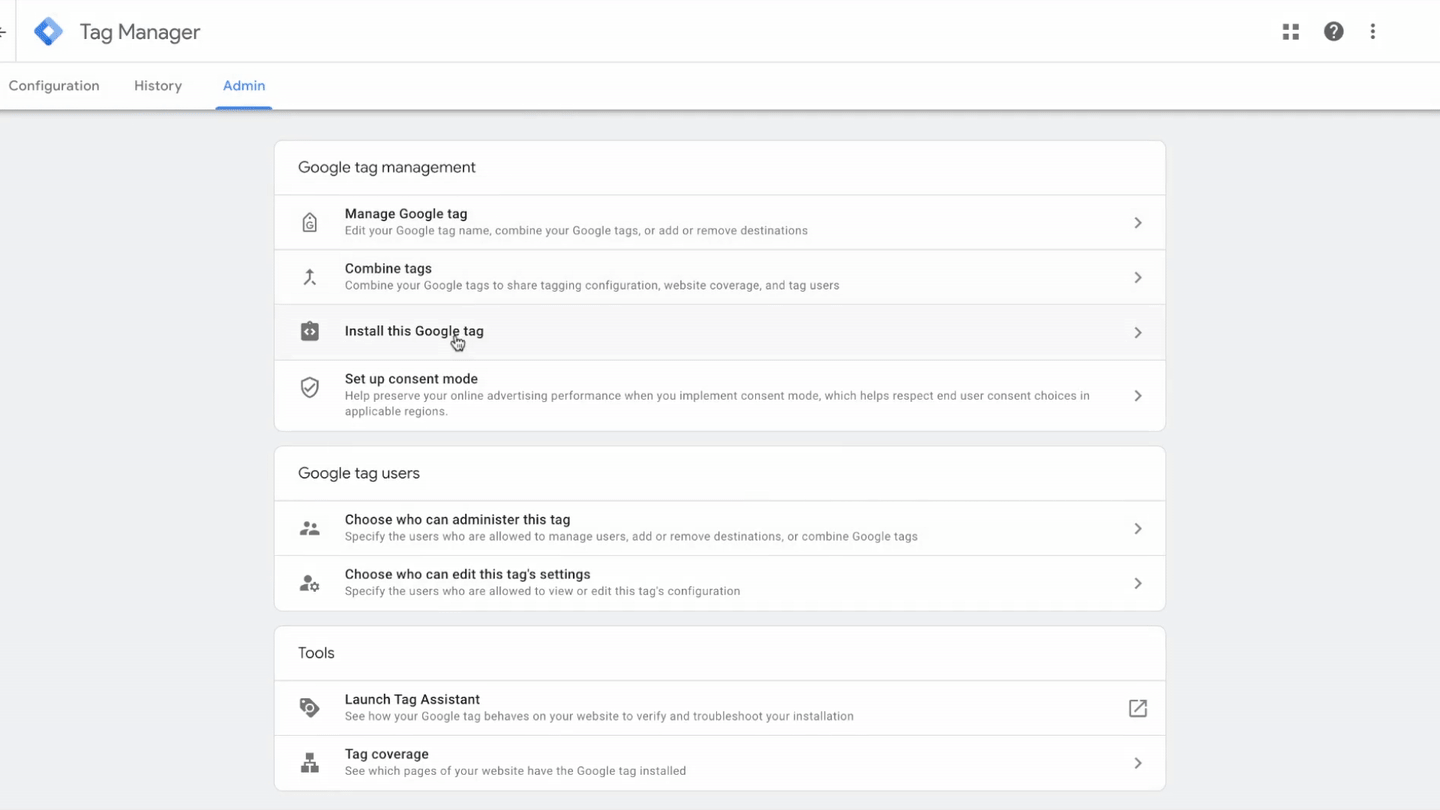Click the Combine tags merge icon

click(x=310, y=277)
